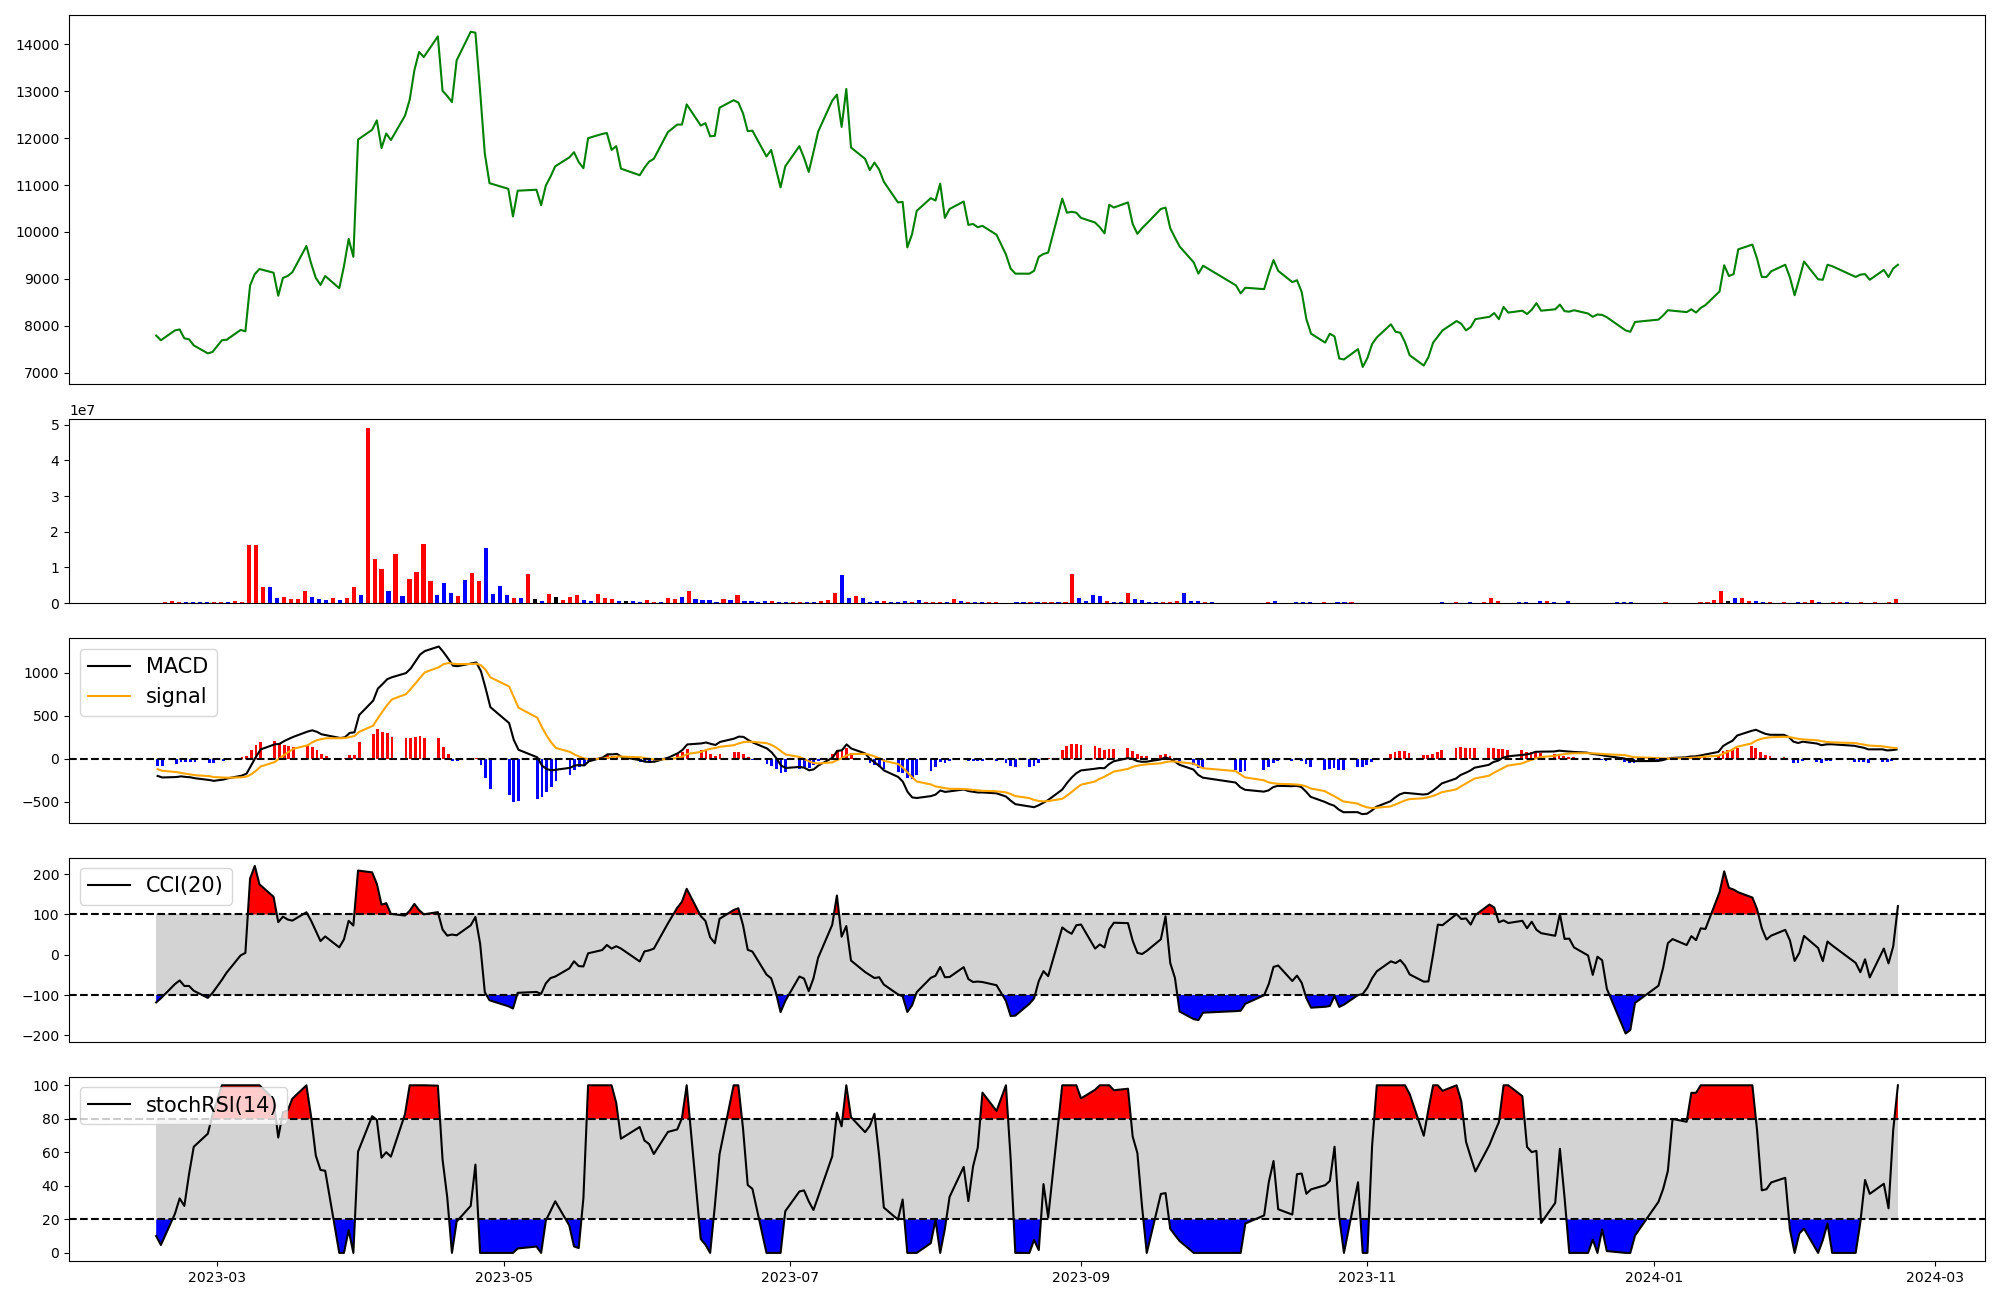
Task: Click the 2023-07 date tick label
Action: click(x=791, y=1277)
